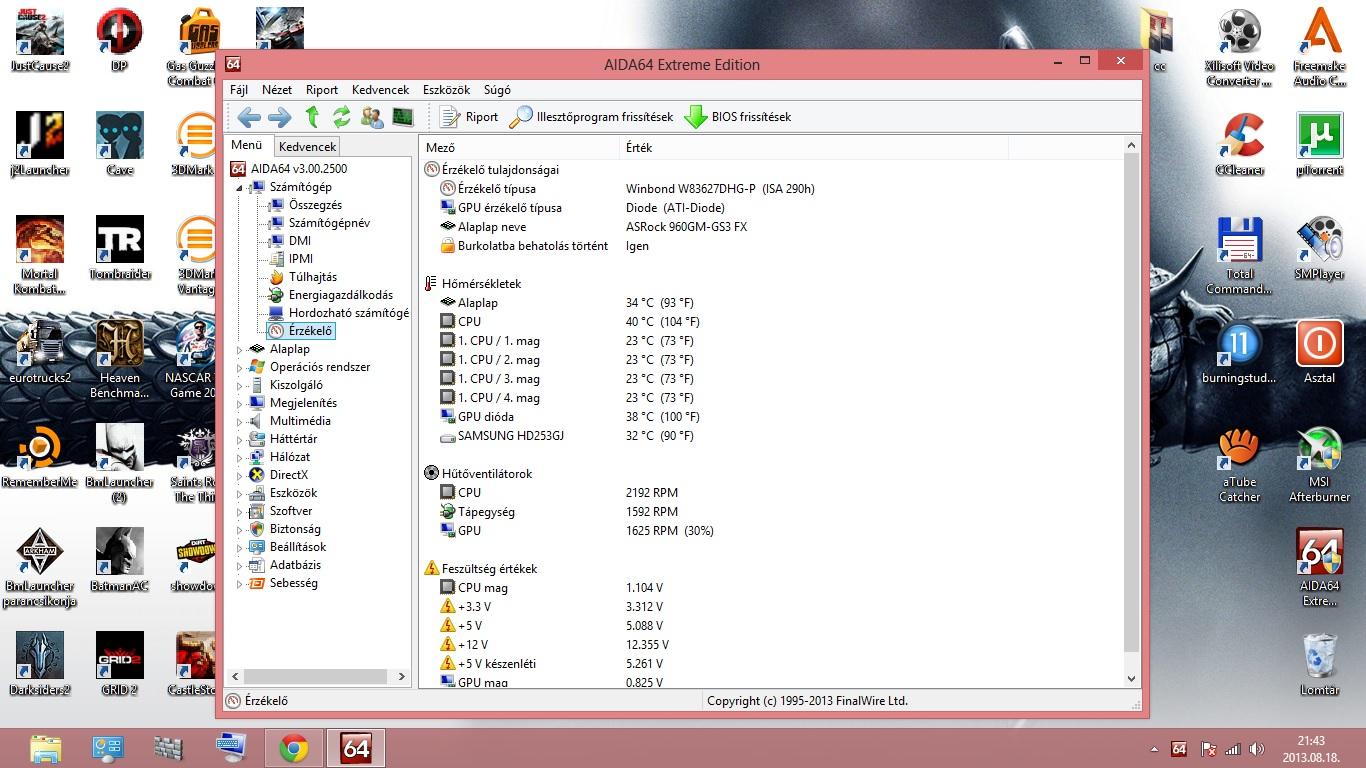Select Eszközök in the tree
The width and height of the screenshot is (1366, 768).
[x=293, y=493]
